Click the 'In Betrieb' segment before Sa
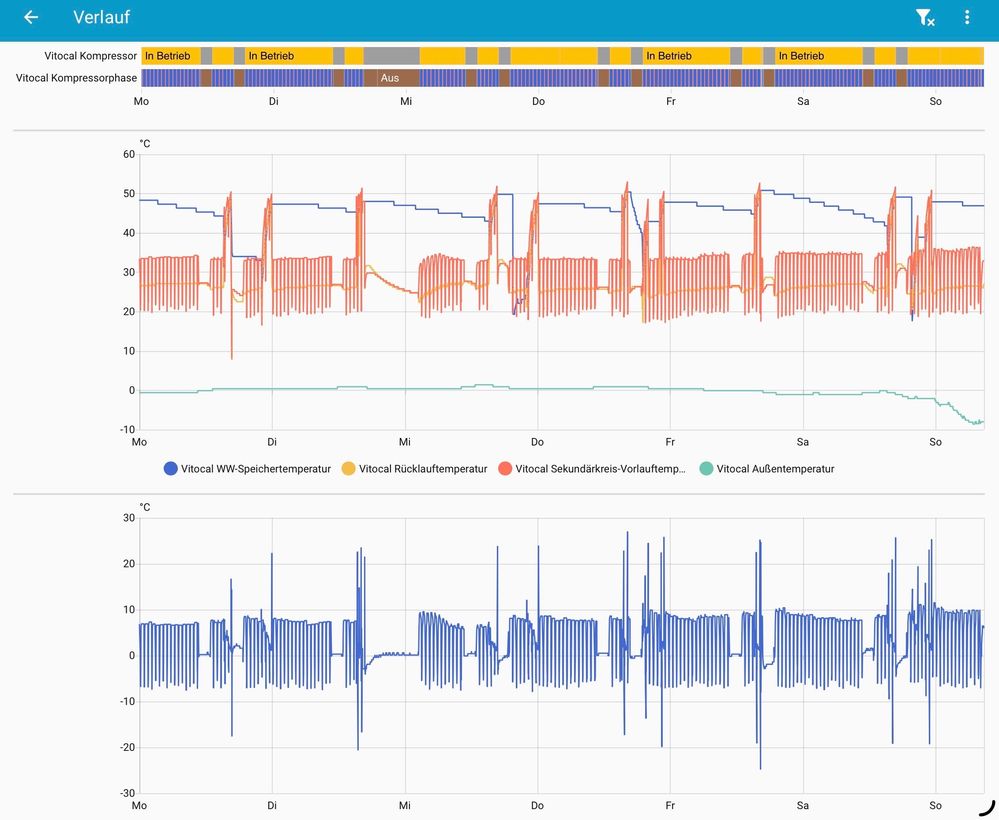This screenshot has width=999, height=820. 819,56
